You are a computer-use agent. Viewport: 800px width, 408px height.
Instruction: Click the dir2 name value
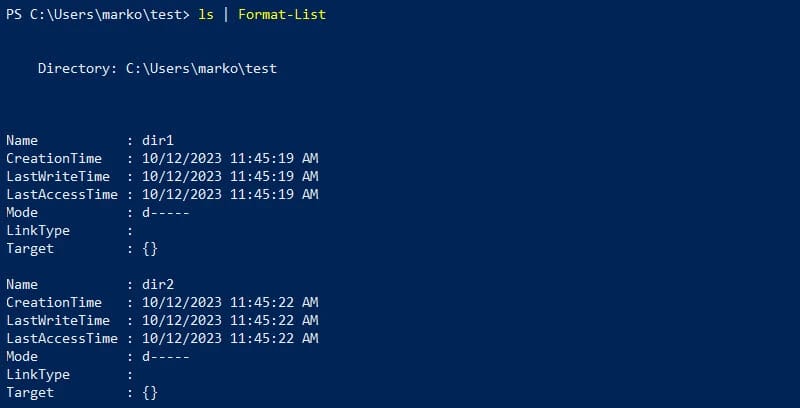point(158,285)
